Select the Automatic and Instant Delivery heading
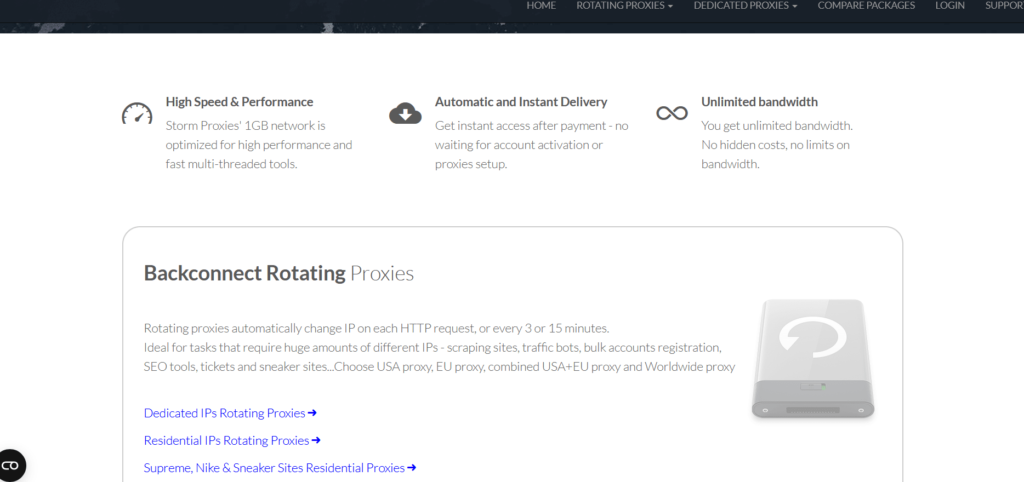The image size is (1024, 482). pyautogui.click(x=520, y=102)
